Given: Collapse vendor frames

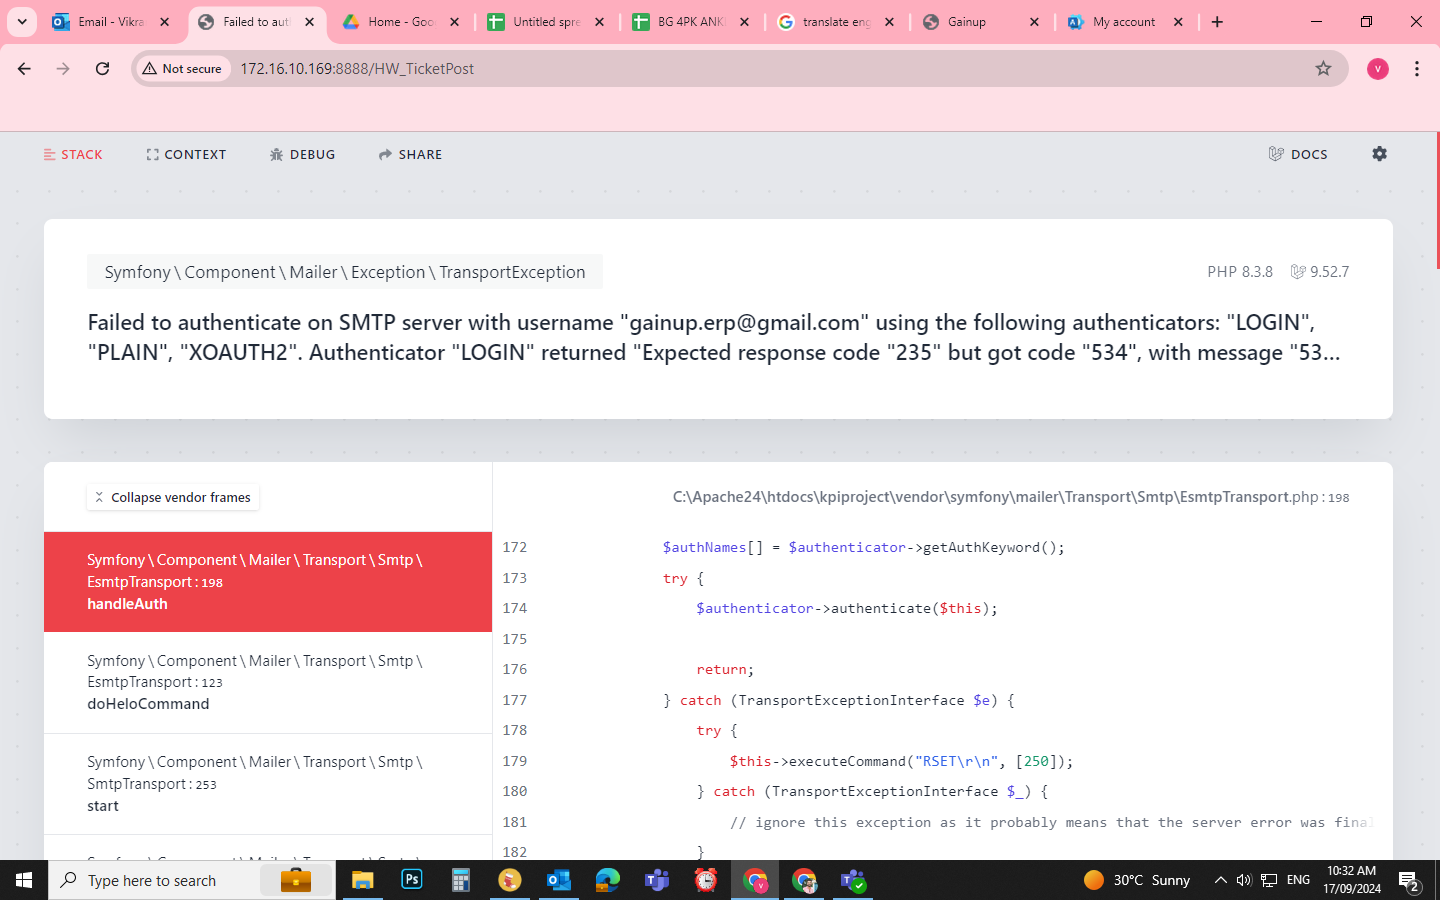Looking at the screenshot, I should click(172, 497).
